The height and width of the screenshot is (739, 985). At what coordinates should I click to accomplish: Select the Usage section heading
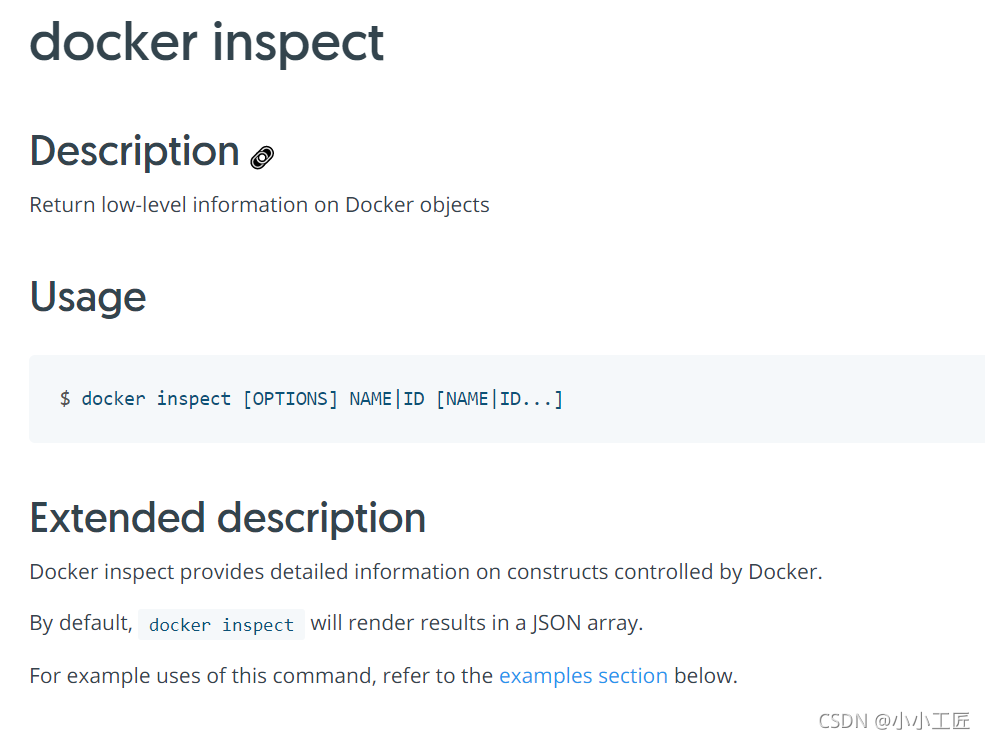(88, 297)
